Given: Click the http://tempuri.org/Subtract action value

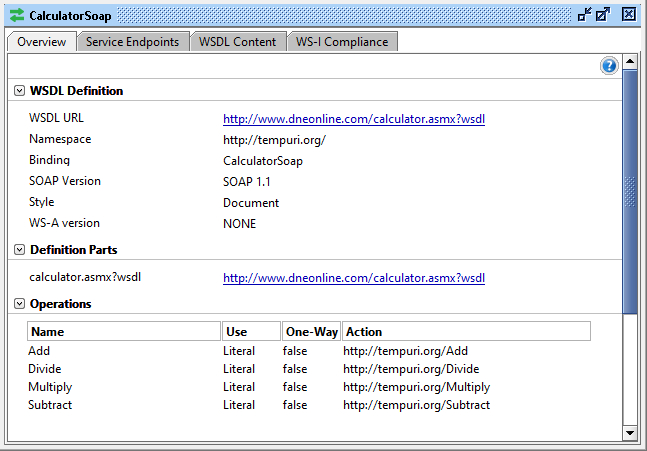Looking at the screenshot, I should pyautogui.click(x=416, y=405).
